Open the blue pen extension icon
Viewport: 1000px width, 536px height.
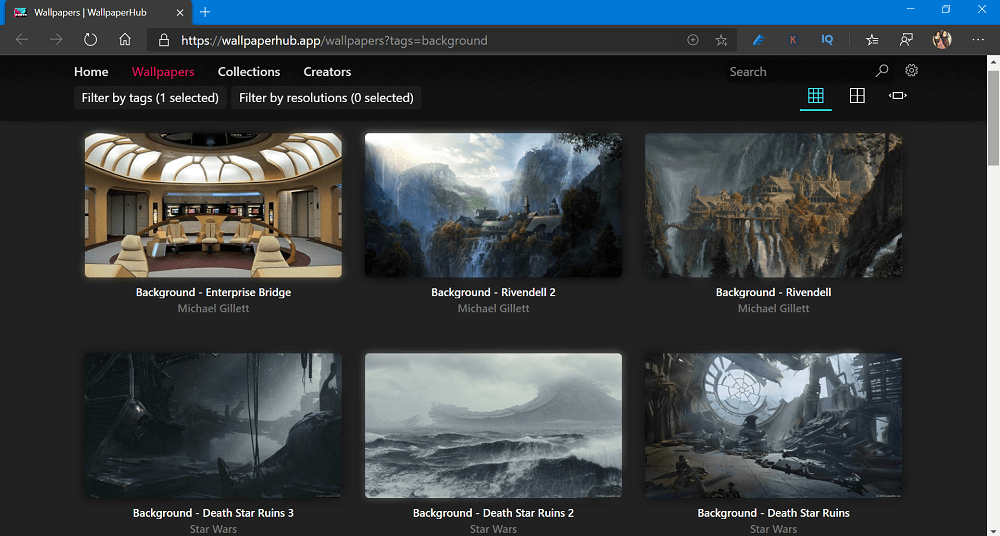click(758, 40)
